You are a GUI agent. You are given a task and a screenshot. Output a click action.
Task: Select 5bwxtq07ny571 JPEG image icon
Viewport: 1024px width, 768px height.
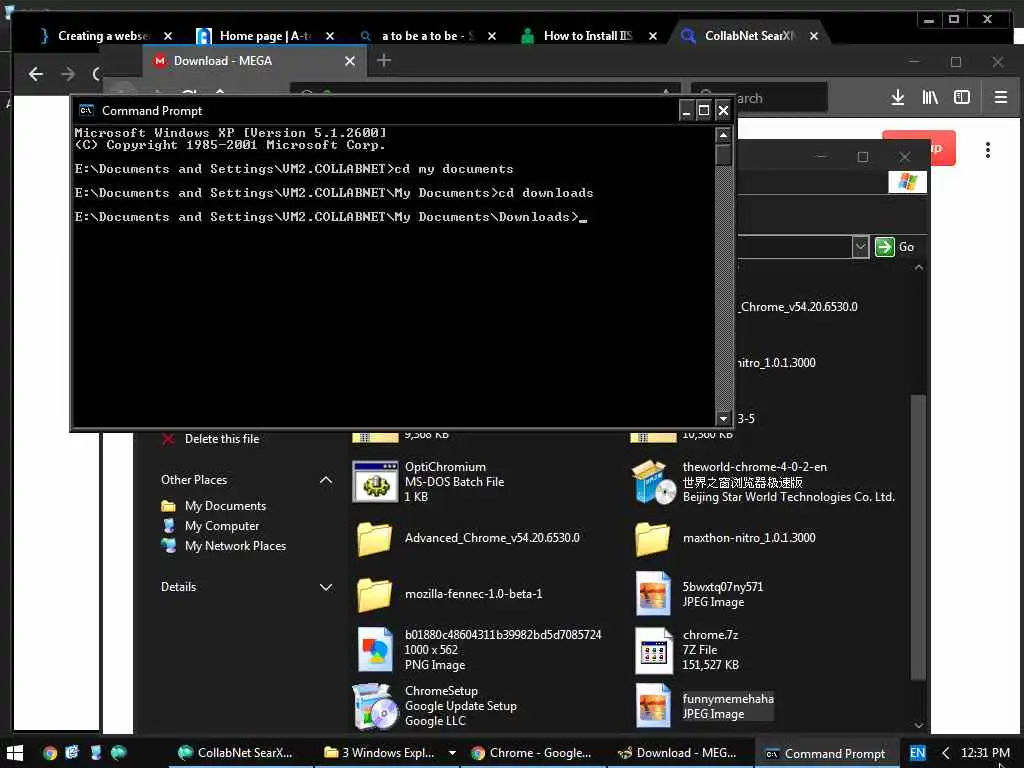click(x=653, y=594)
